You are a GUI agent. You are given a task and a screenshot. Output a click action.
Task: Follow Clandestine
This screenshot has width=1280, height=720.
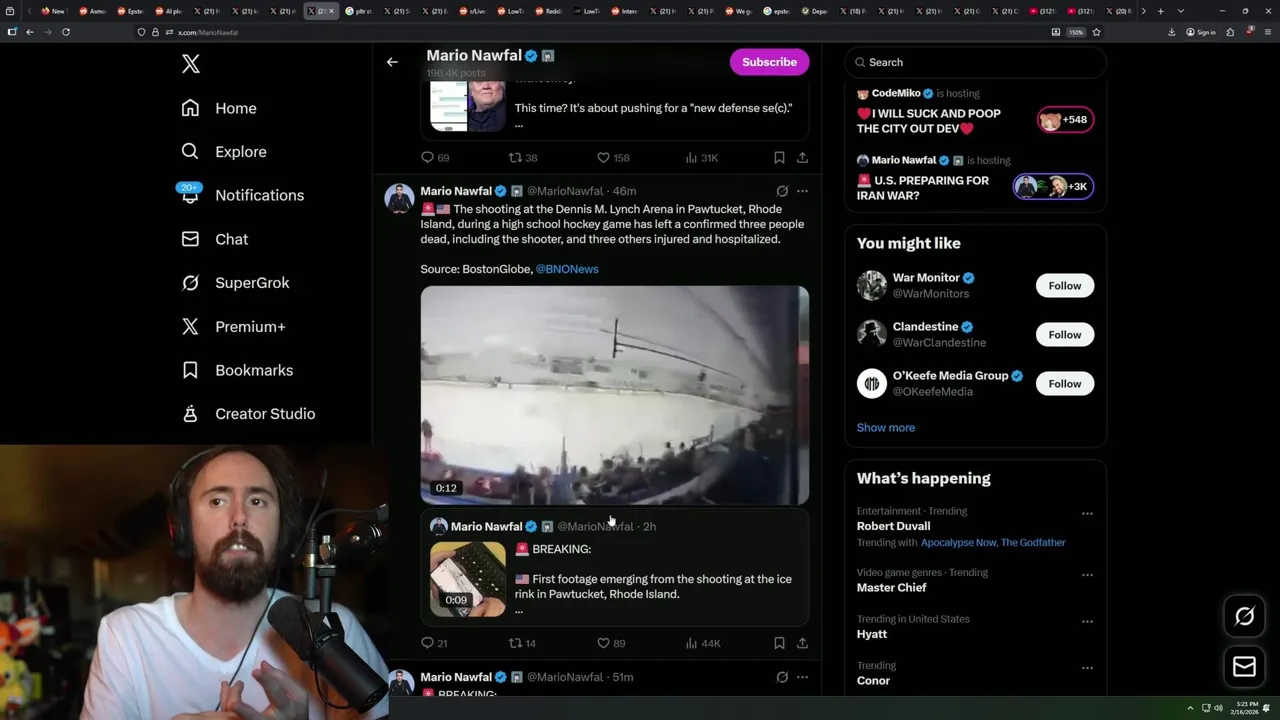point(1064,335)
